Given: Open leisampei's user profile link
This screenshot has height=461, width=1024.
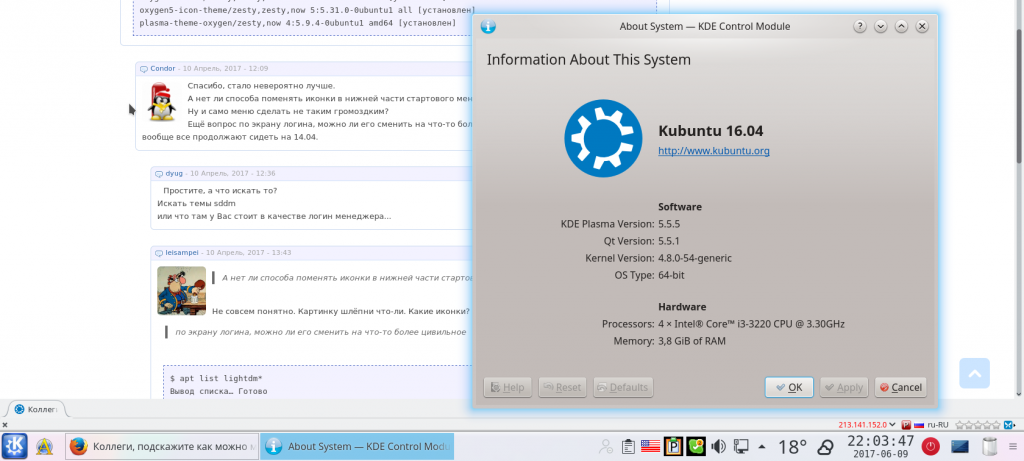Looking at the screenshot, I should point(182,253).
